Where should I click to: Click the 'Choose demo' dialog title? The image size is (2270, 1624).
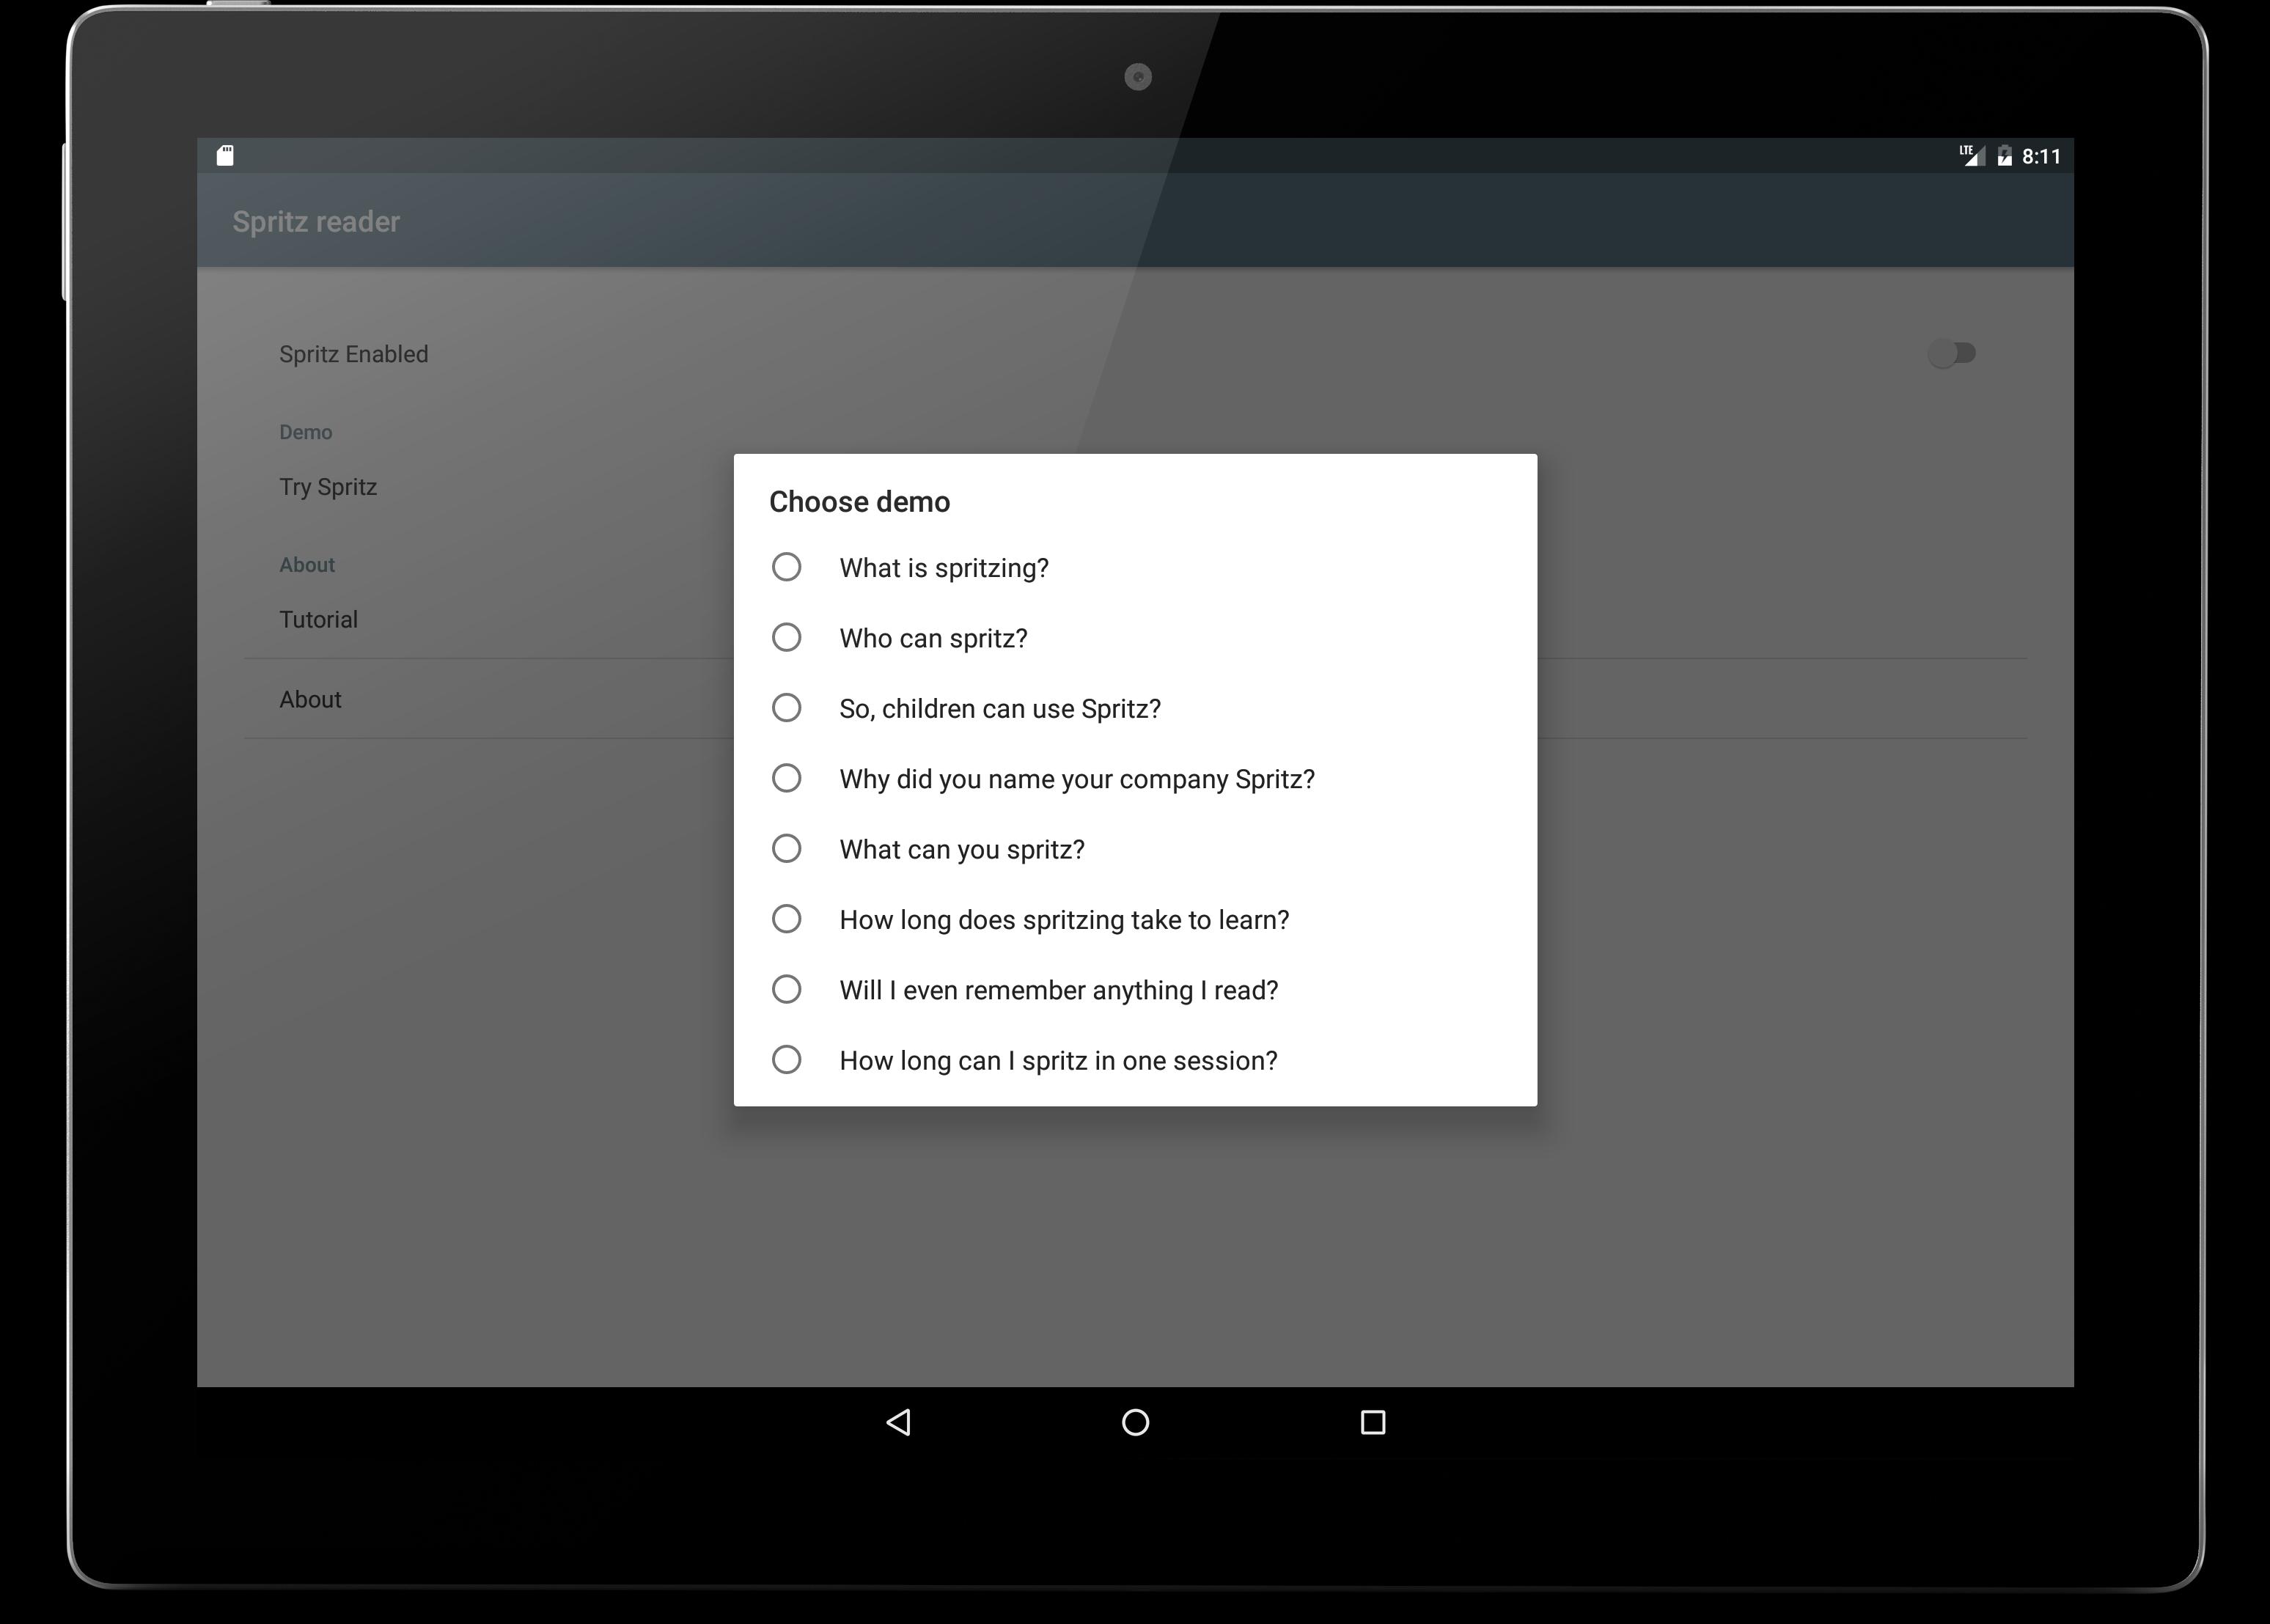859,501
